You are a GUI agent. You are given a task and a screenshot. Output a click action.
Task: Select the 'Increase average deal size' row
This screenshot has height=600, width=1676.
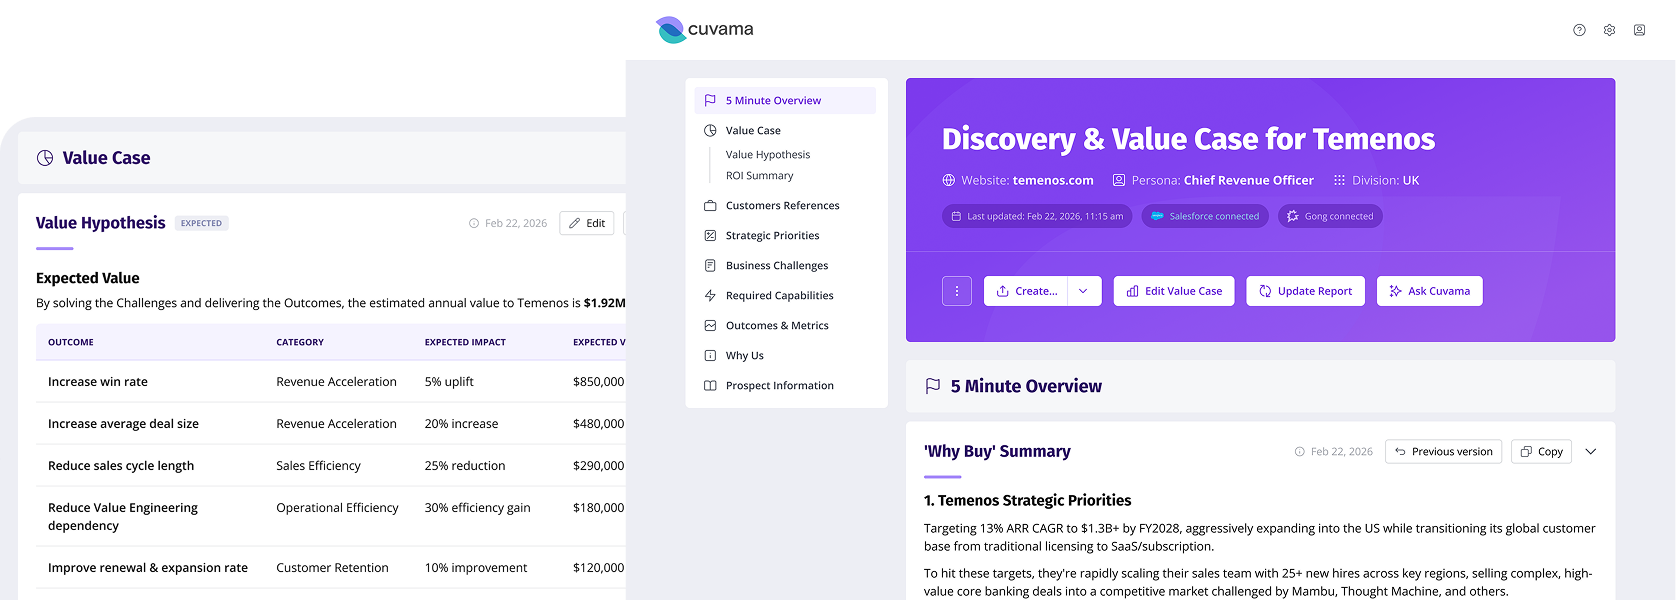(x=331, y=423)
